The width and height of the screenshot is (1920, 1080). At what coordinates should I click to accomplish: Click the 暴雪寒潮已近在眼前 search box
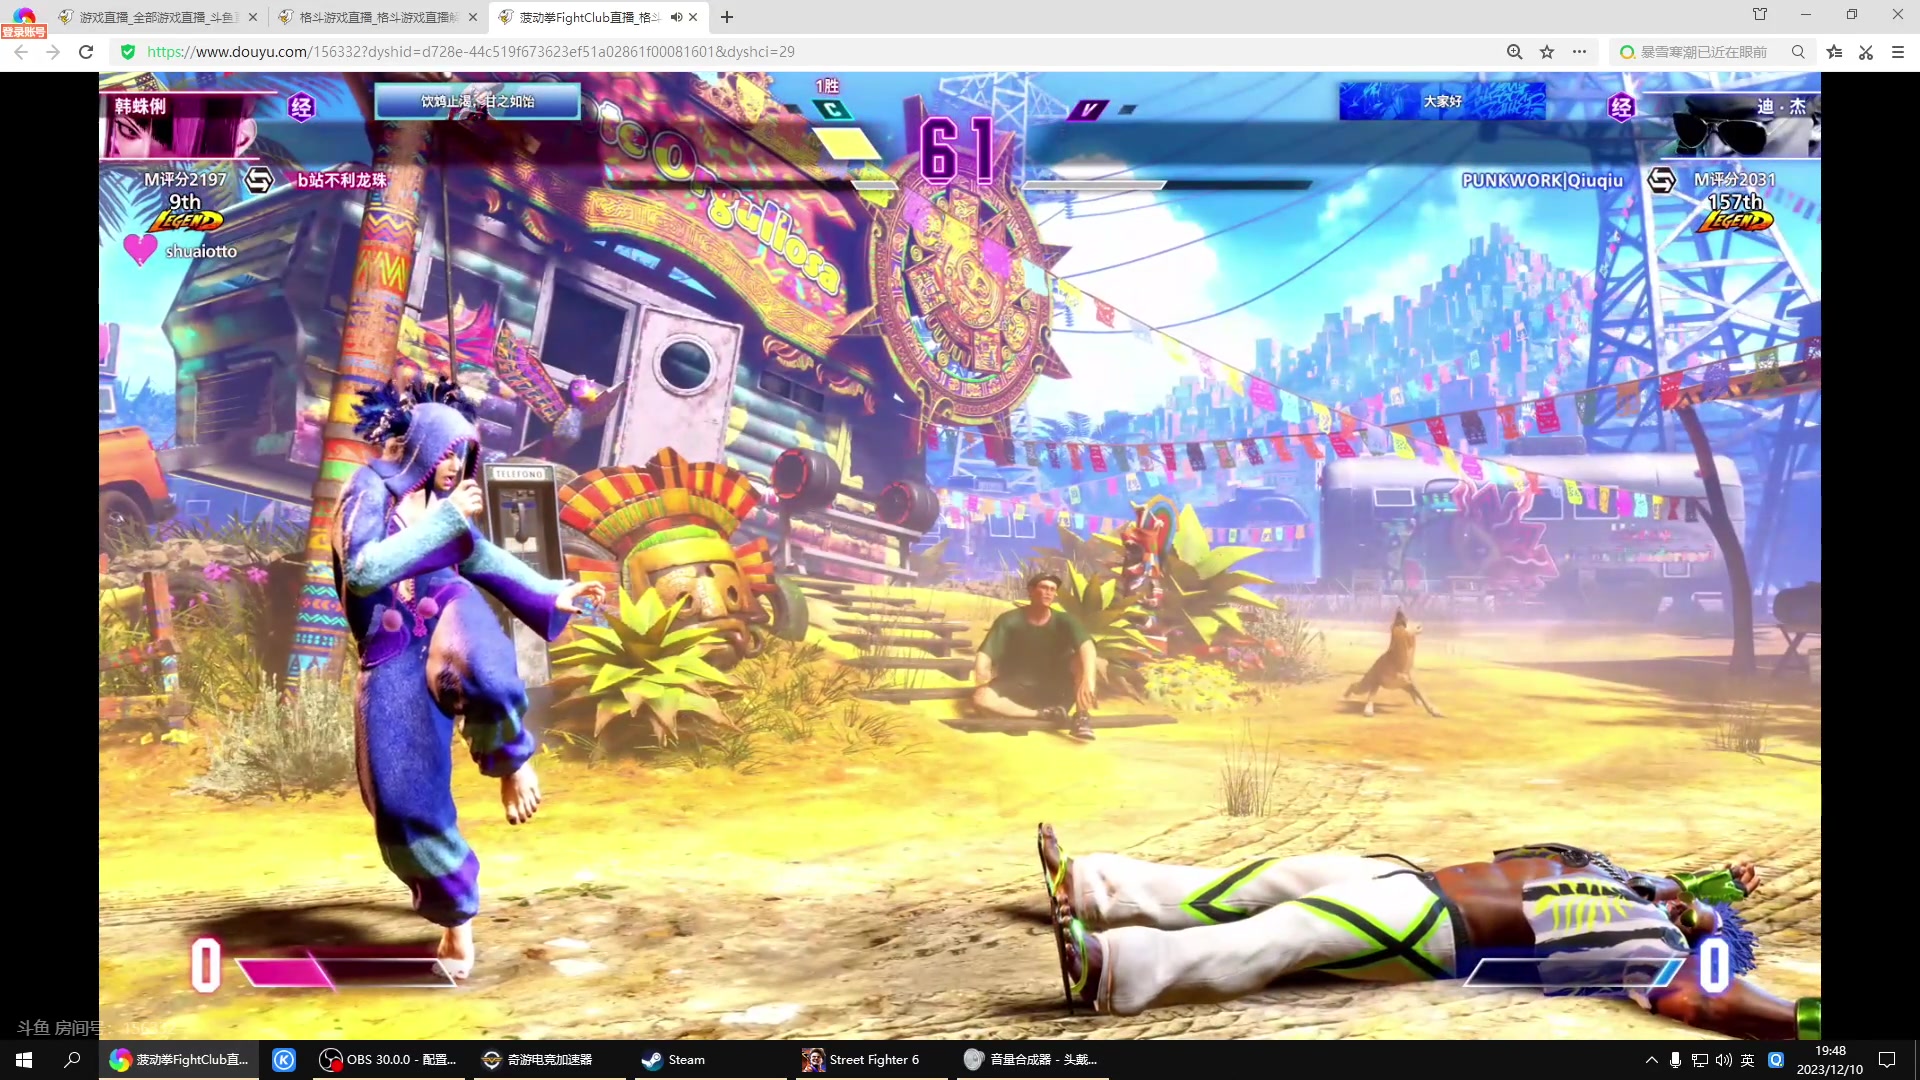tap(1704, 52)
